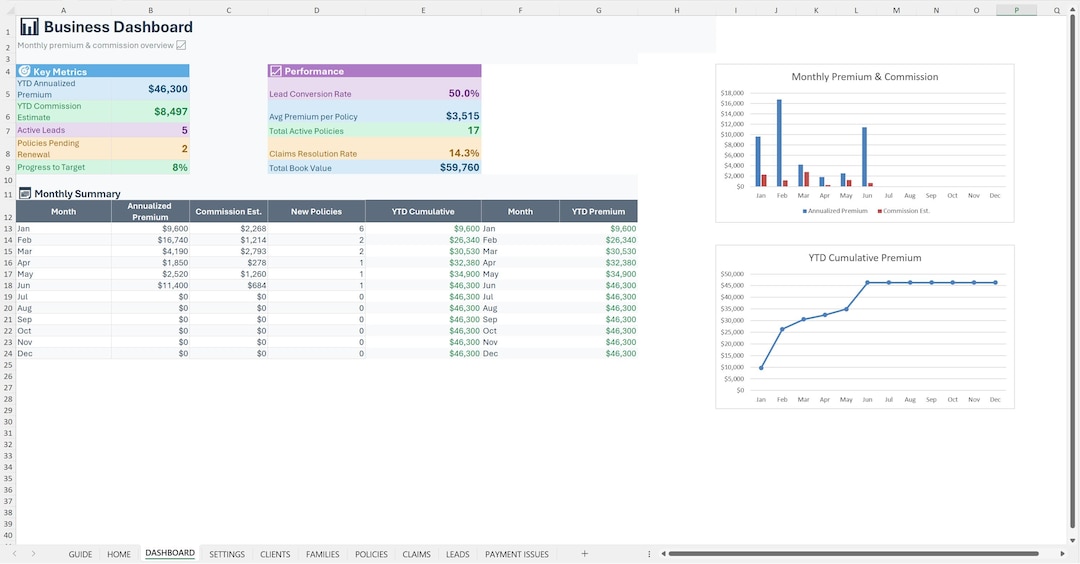
Task: Click the Commission Est. legend entry
Action: pyautogui.click(x=903, y=211)
